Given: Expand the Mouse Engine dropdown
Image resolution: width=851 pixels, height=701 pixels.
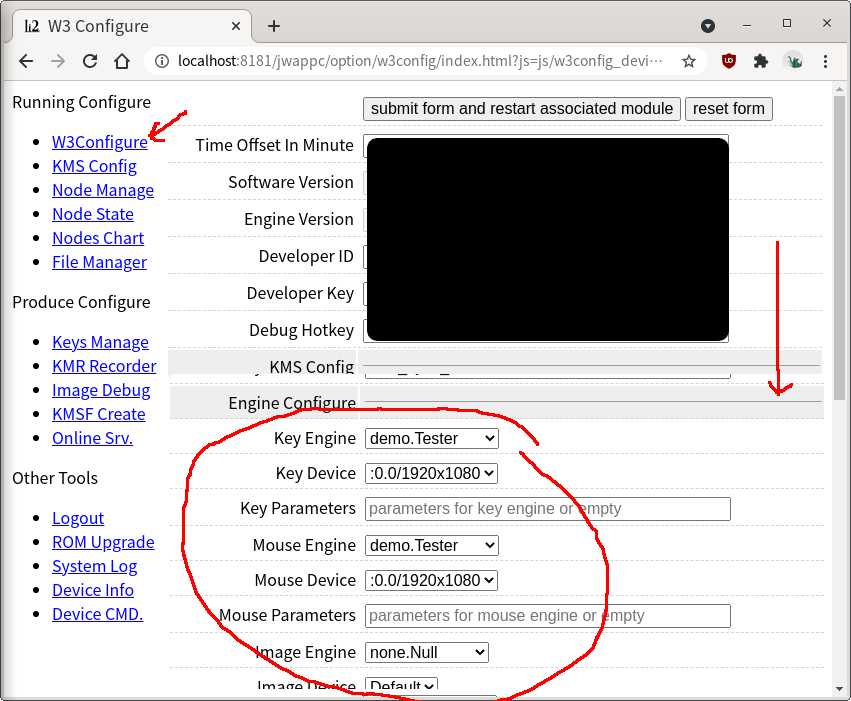Looking at the screenshot, I should tap(432, 545).
